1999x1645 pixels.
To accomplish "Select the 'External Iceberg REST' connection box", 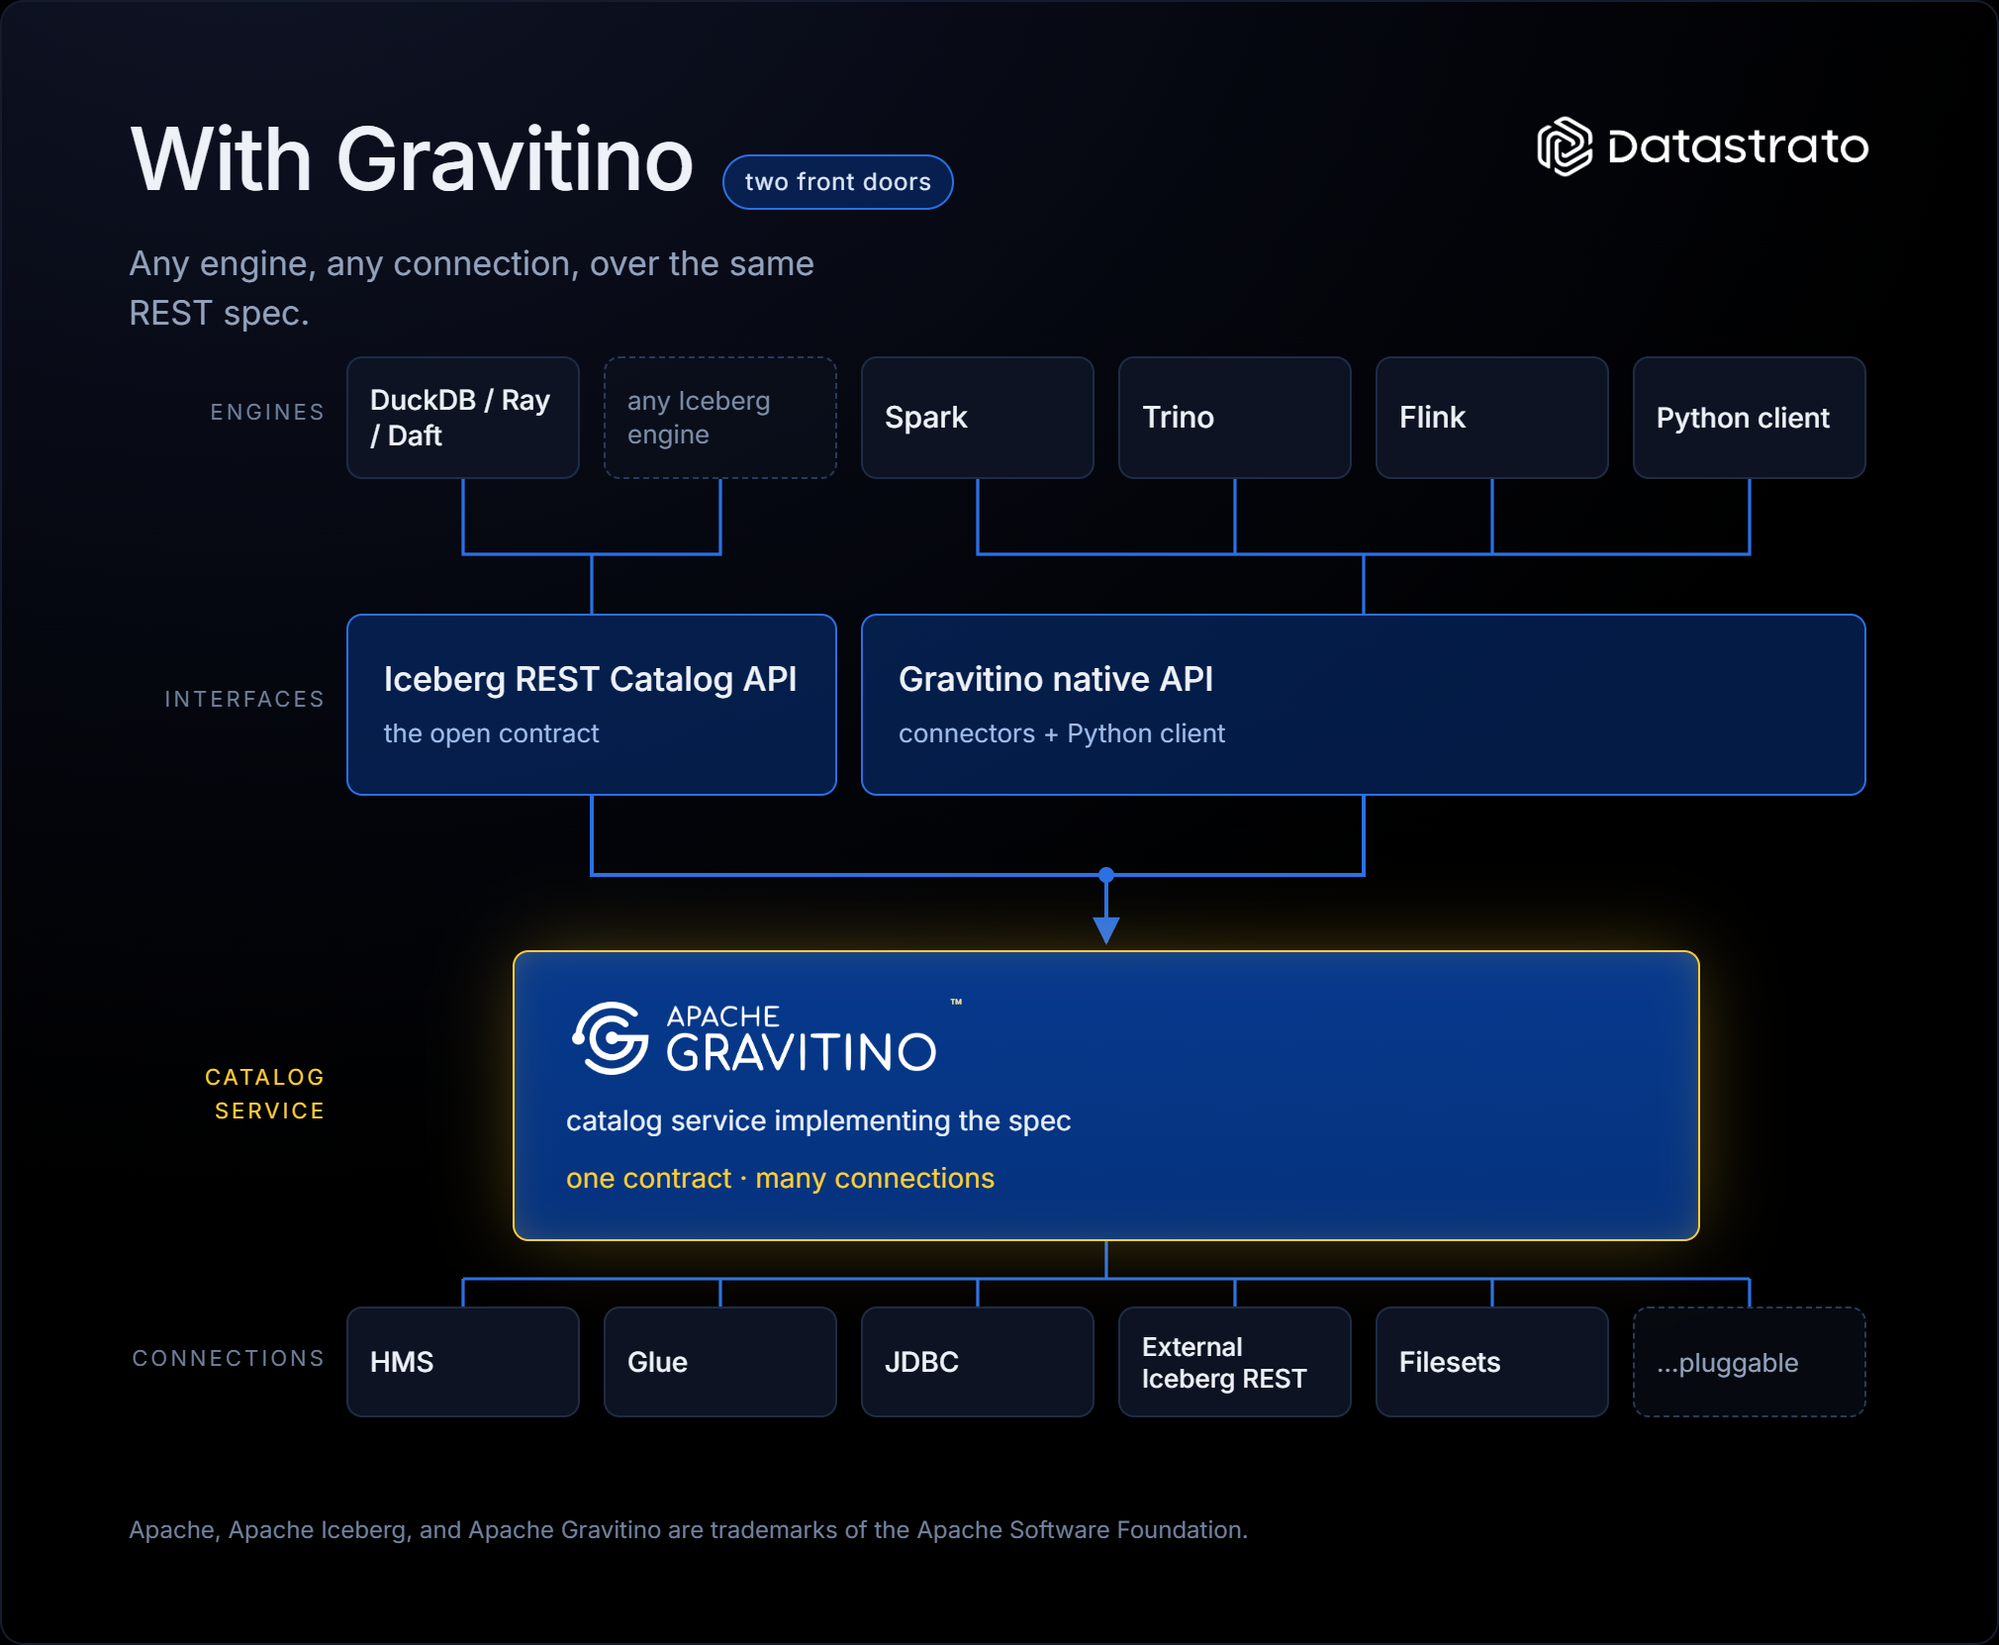I will (1234, 1362).
